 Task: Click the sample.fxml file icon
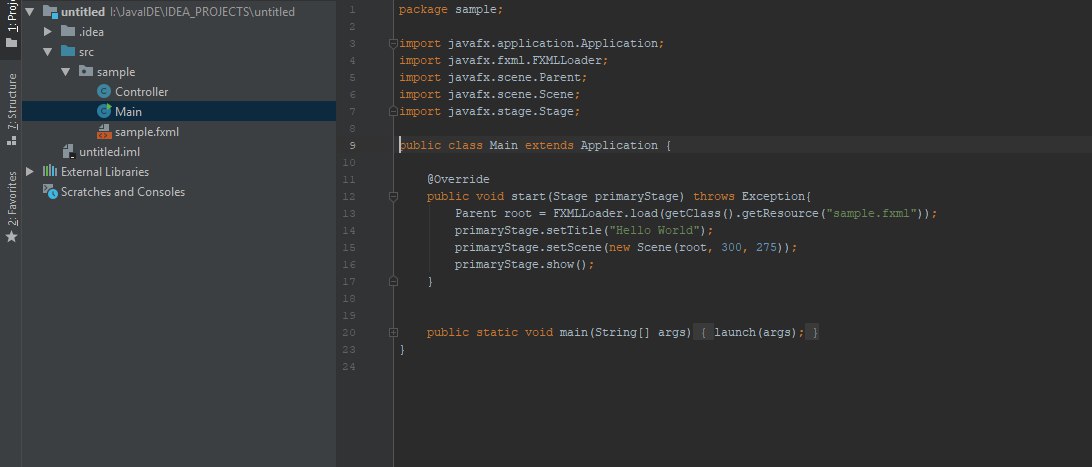coord(104,132)
